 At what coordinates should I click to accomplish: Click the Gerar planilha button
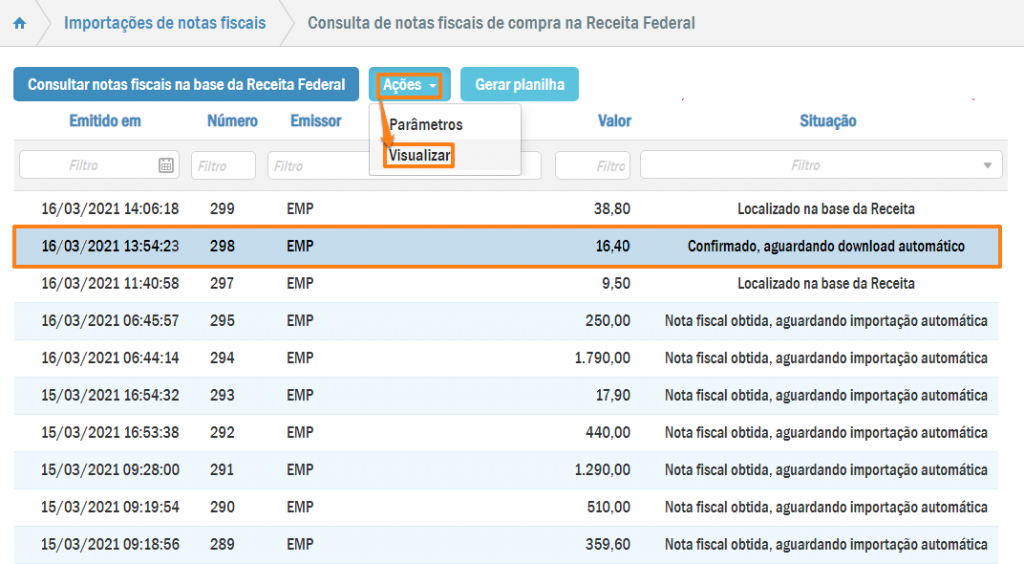(x=519, y=85)
